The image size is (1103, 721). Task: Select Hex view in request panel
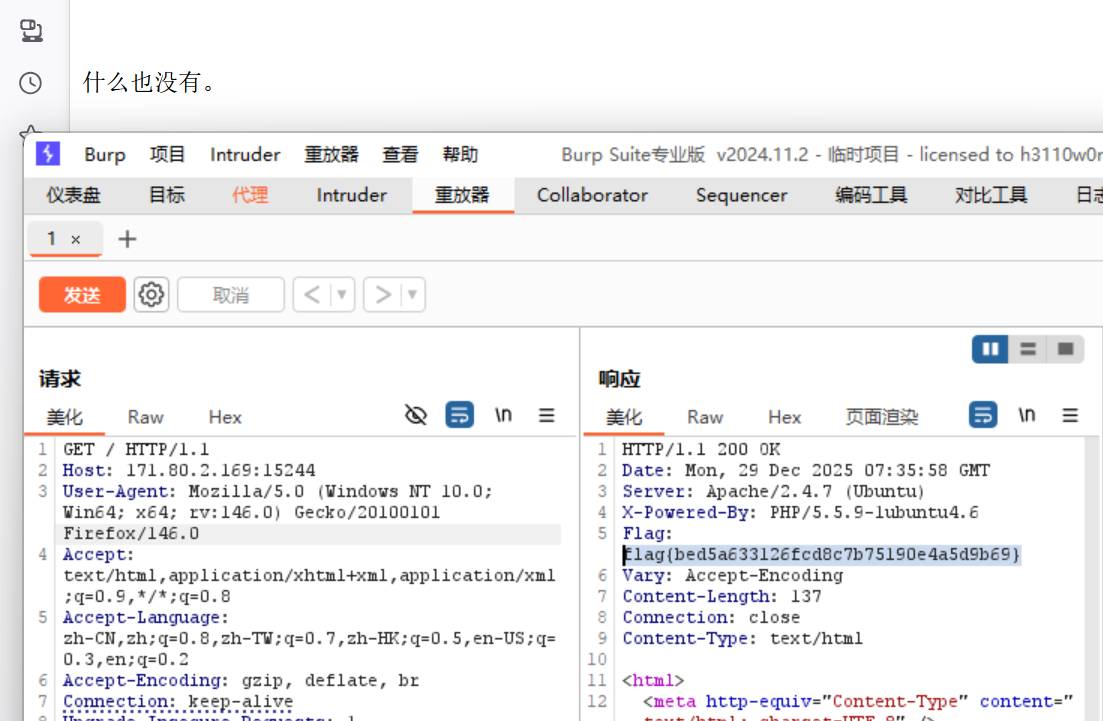(x=225, y=418)
